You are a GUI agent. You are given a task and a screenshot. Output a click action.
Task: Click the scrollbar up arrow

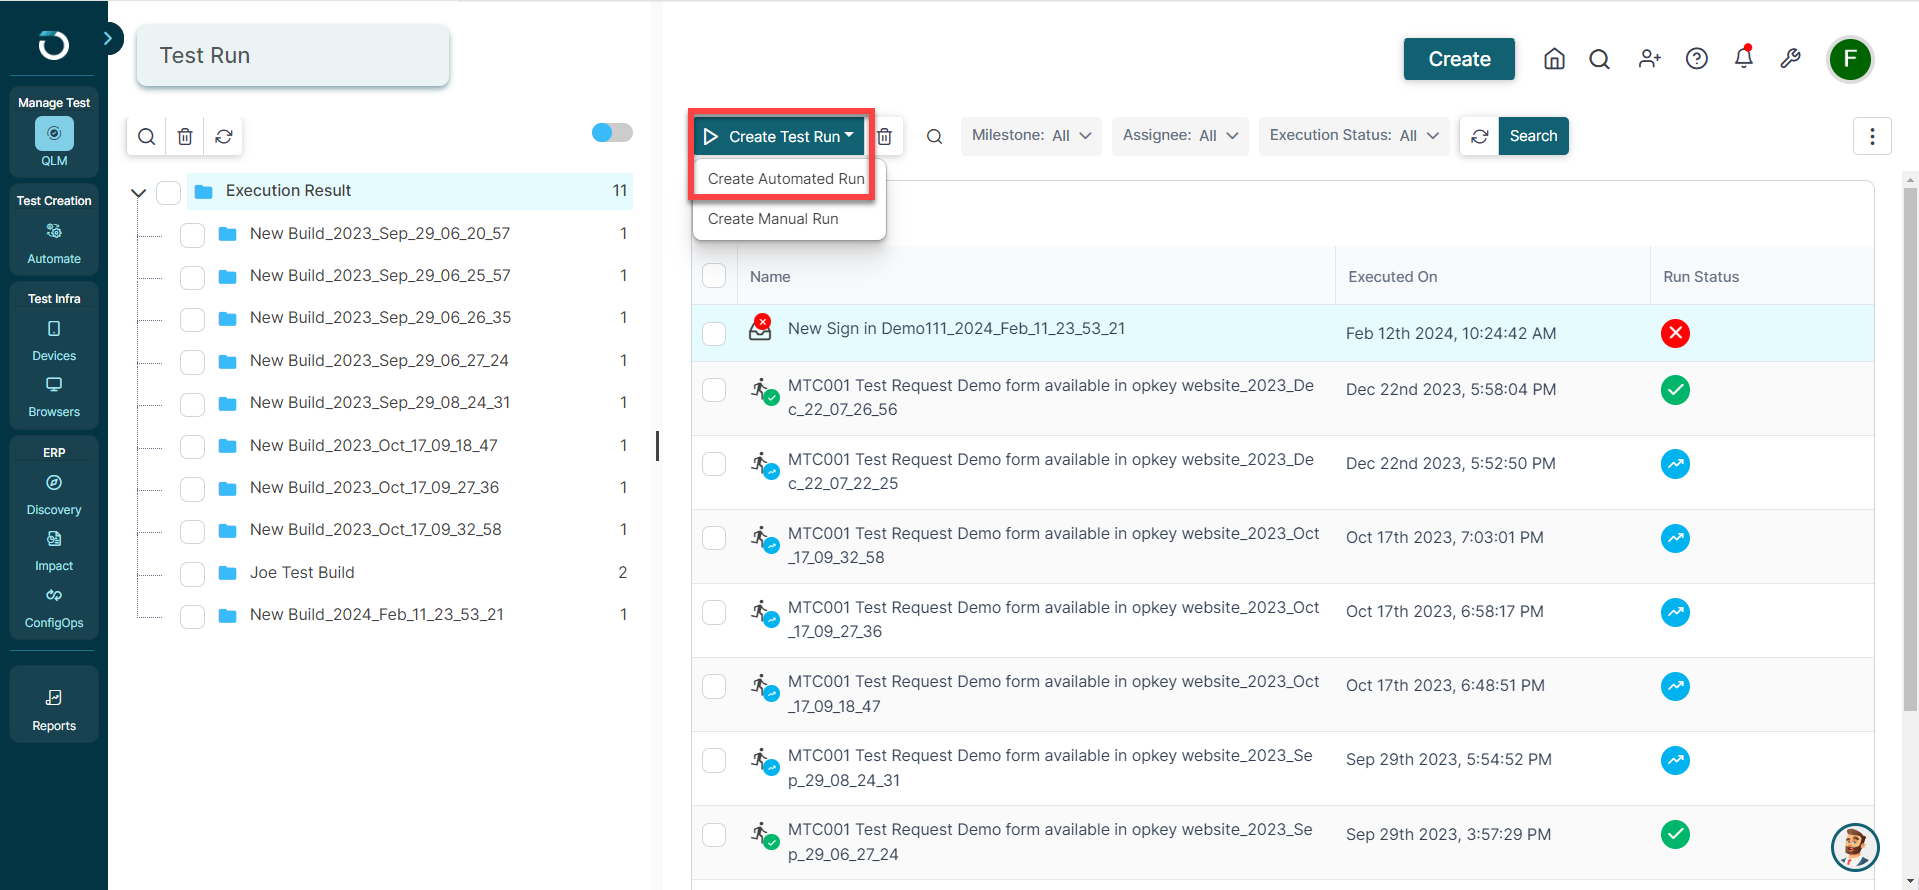coord(1910,181)
